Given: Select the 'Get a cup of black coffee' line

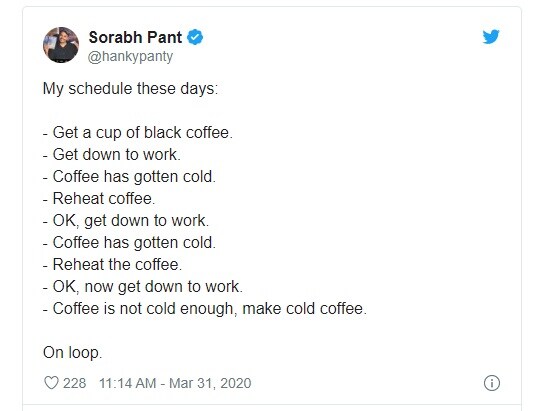Looking at the screenshot, I should pos(138,133).
